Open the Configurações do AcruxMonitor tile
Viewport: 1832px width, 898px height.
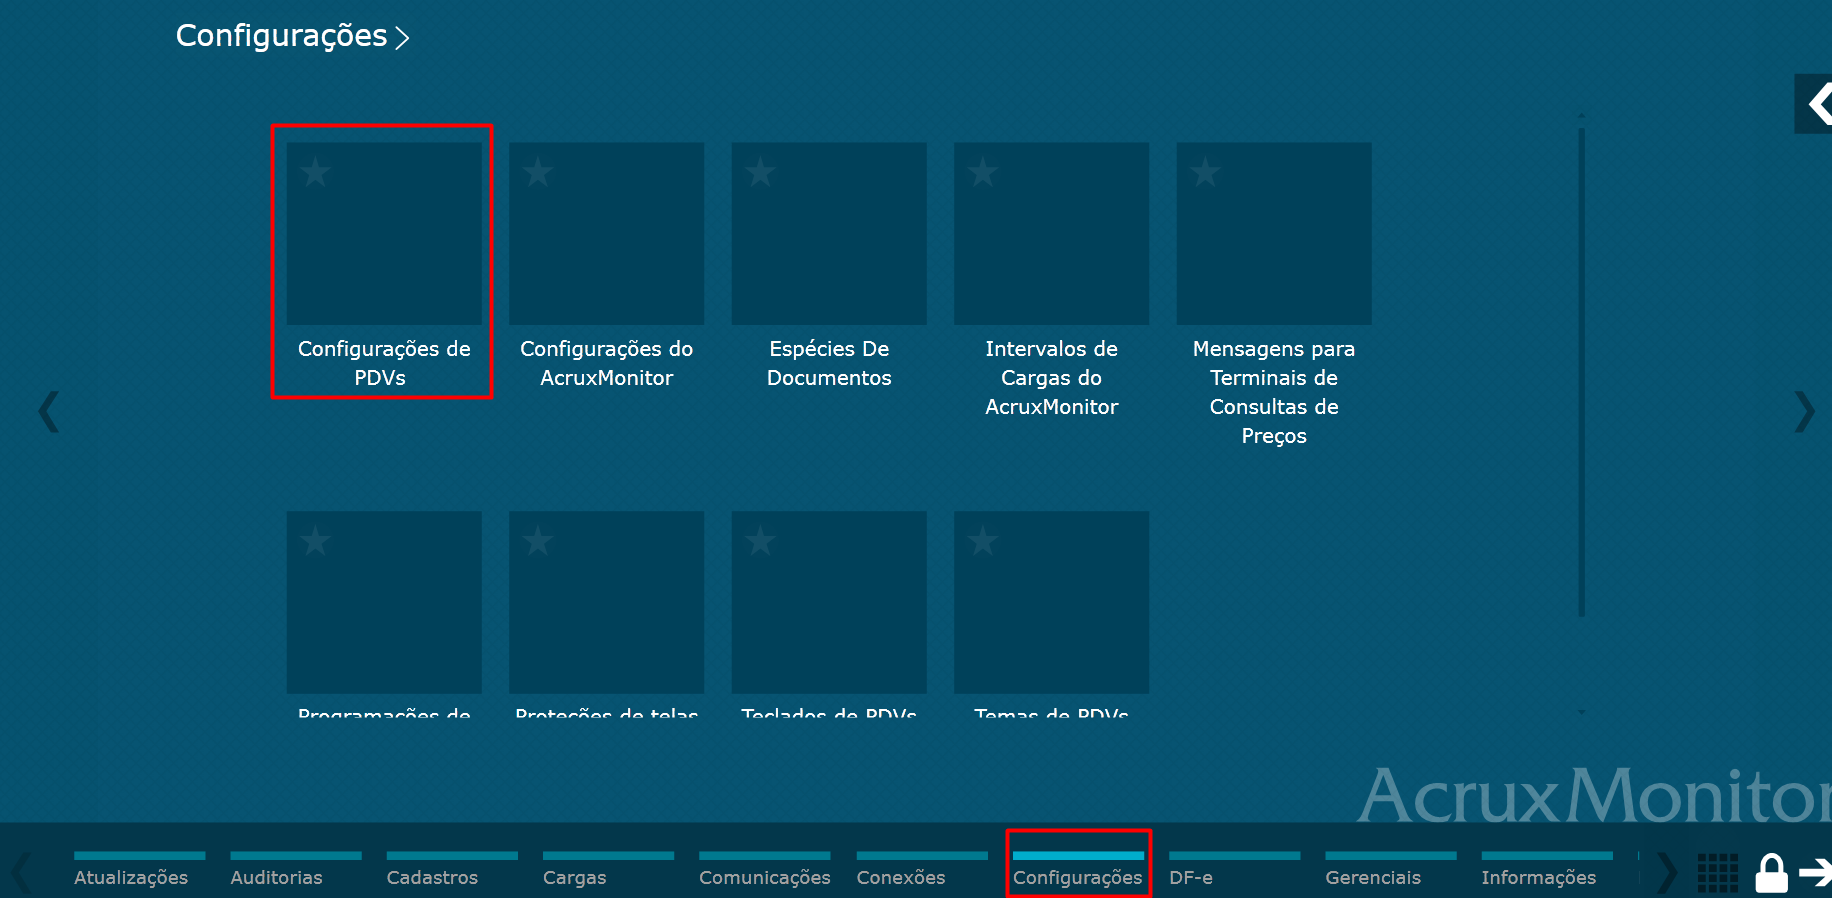[607, 233]
